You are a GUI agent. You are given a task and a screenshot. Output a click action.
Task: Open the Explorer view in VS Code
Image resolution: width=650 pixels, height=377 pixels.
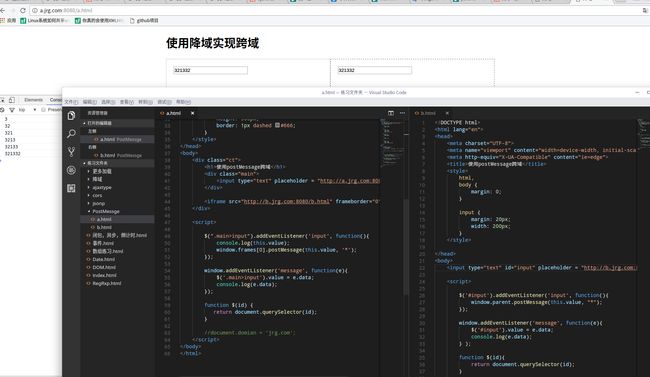pyautogui.click(x=71, y=116)
